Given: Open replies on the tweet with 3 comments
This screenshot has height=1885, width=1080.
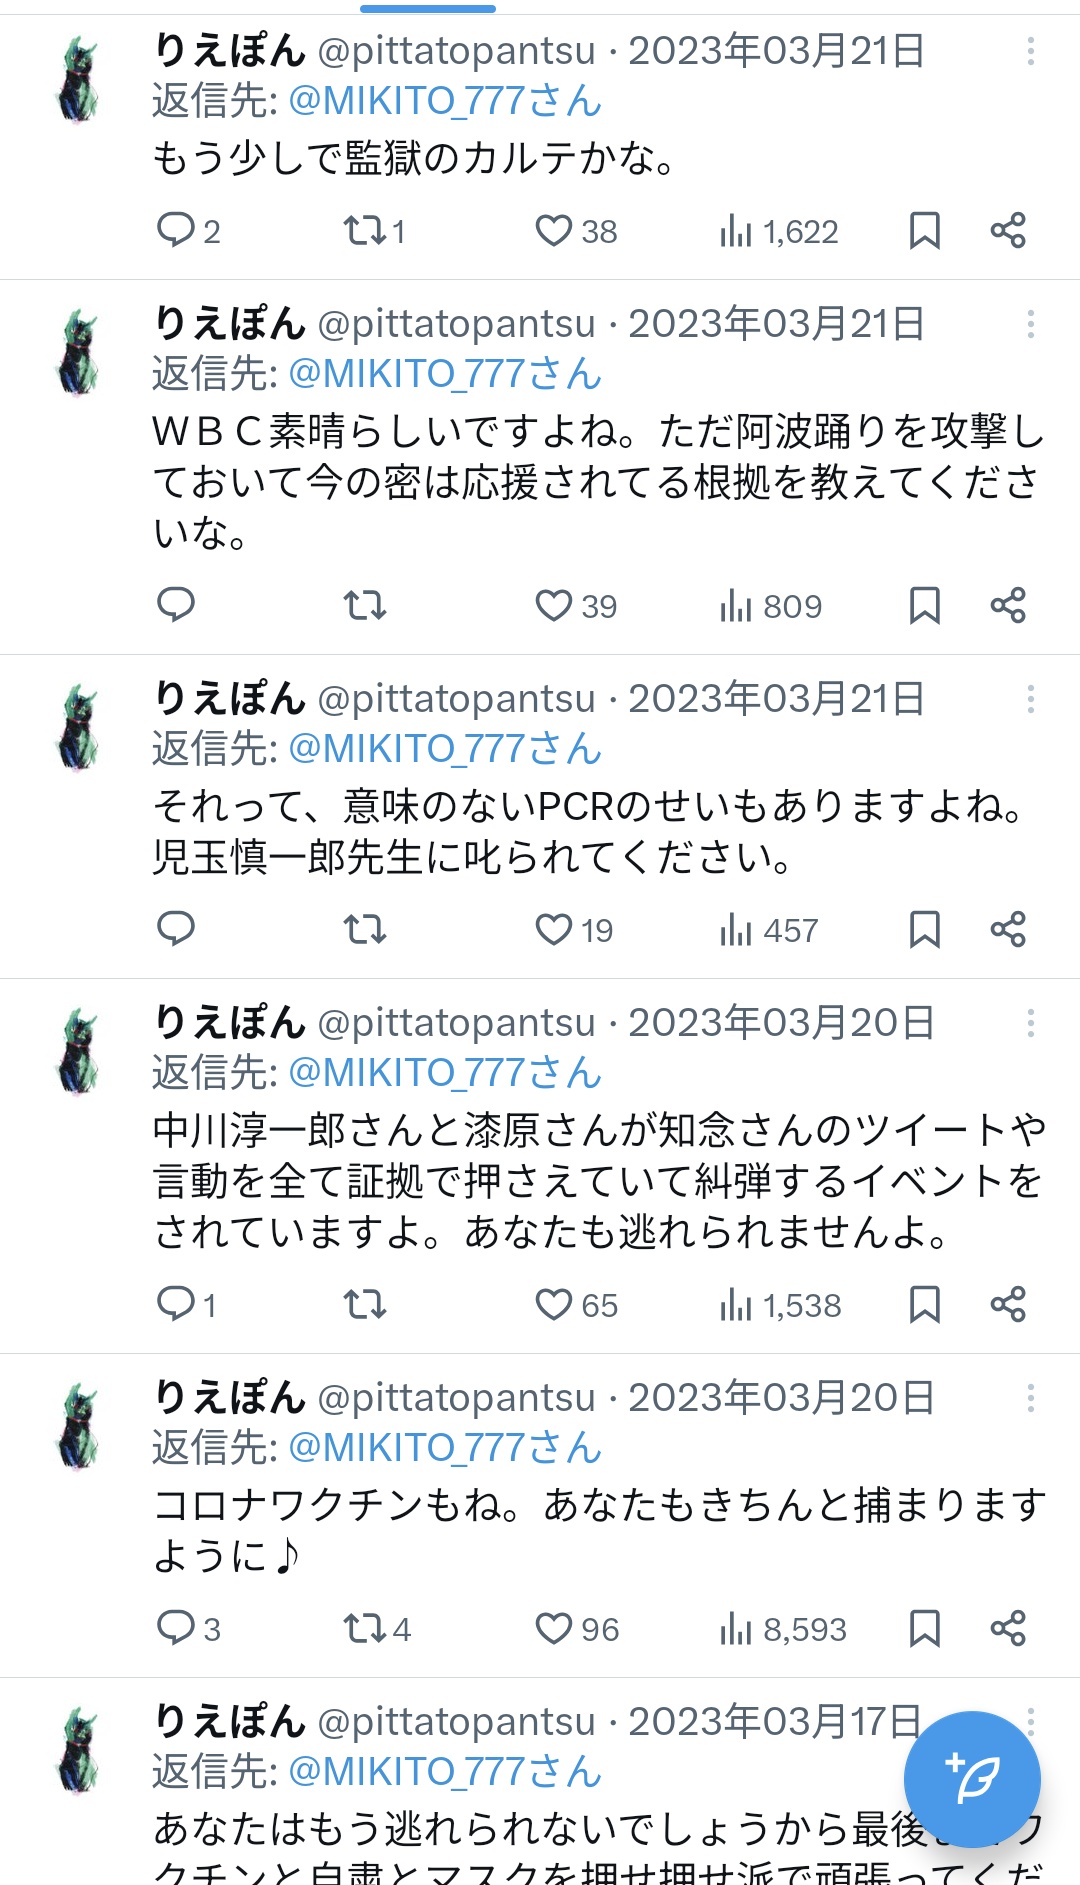Looking at the screenshot, I should (x=176, y=1628).
